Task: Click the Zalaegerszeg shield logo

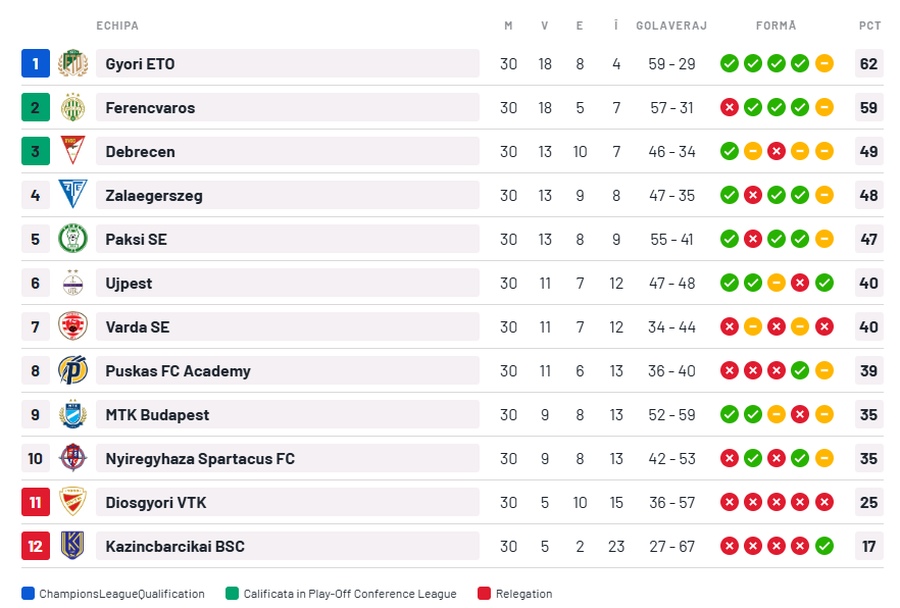Action: 72,195
